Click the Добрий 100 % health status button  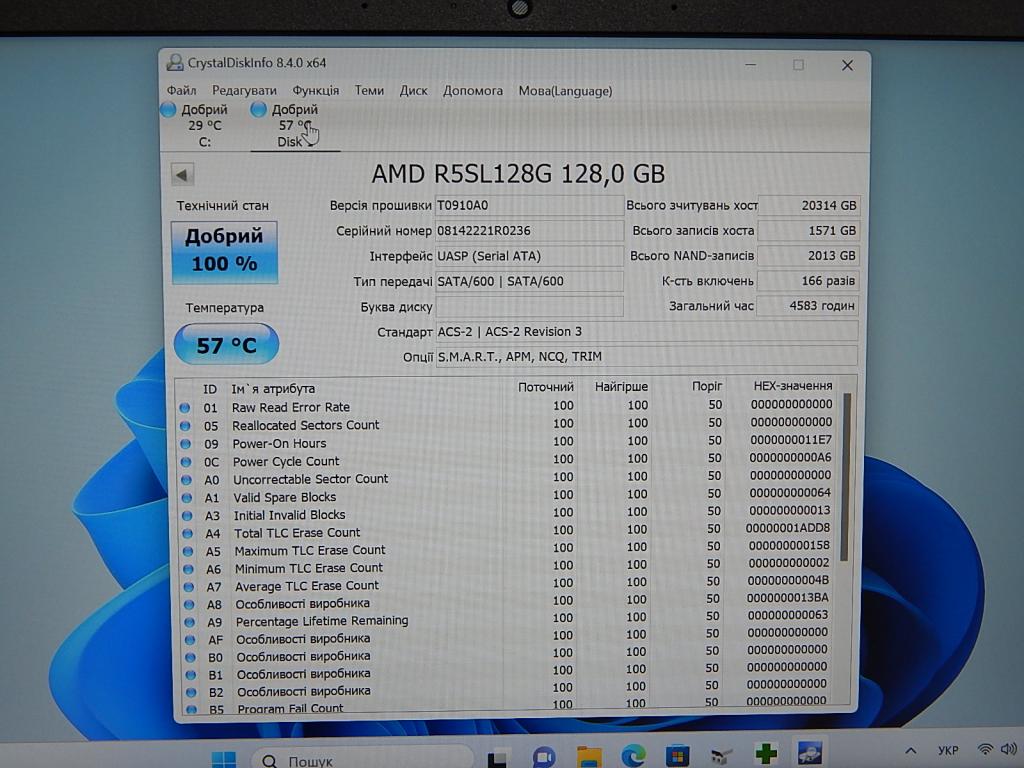[224, 252]
